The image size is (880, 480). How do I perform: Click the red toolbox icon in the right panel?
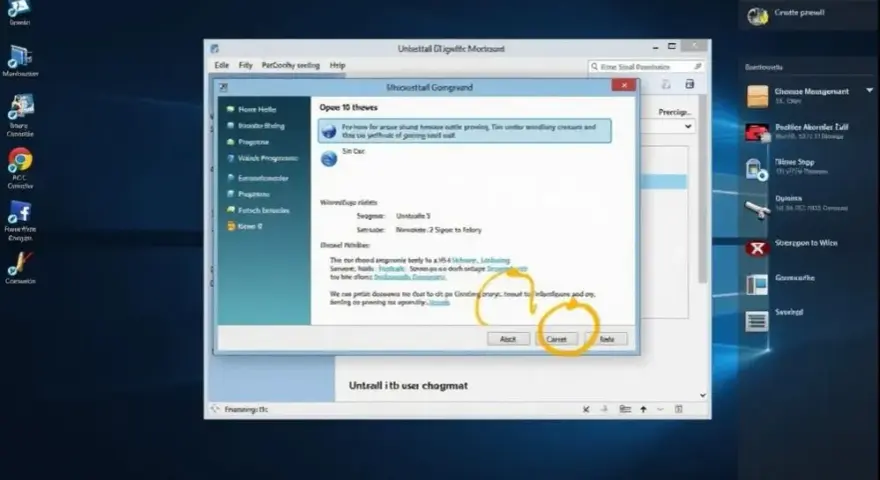[x=757, y=133]
